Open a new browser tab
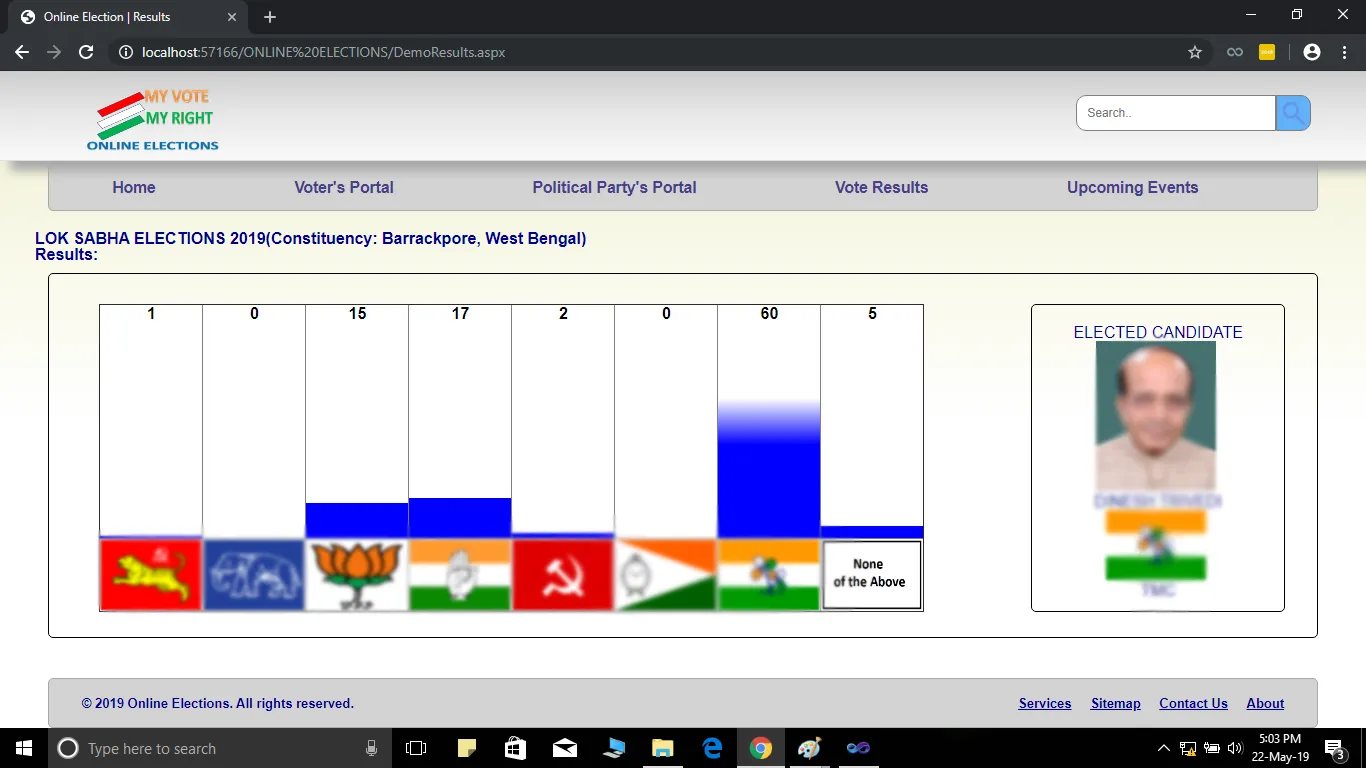Image resolution: width=1366 pixels, height=768 pixels. click(270, 17)
